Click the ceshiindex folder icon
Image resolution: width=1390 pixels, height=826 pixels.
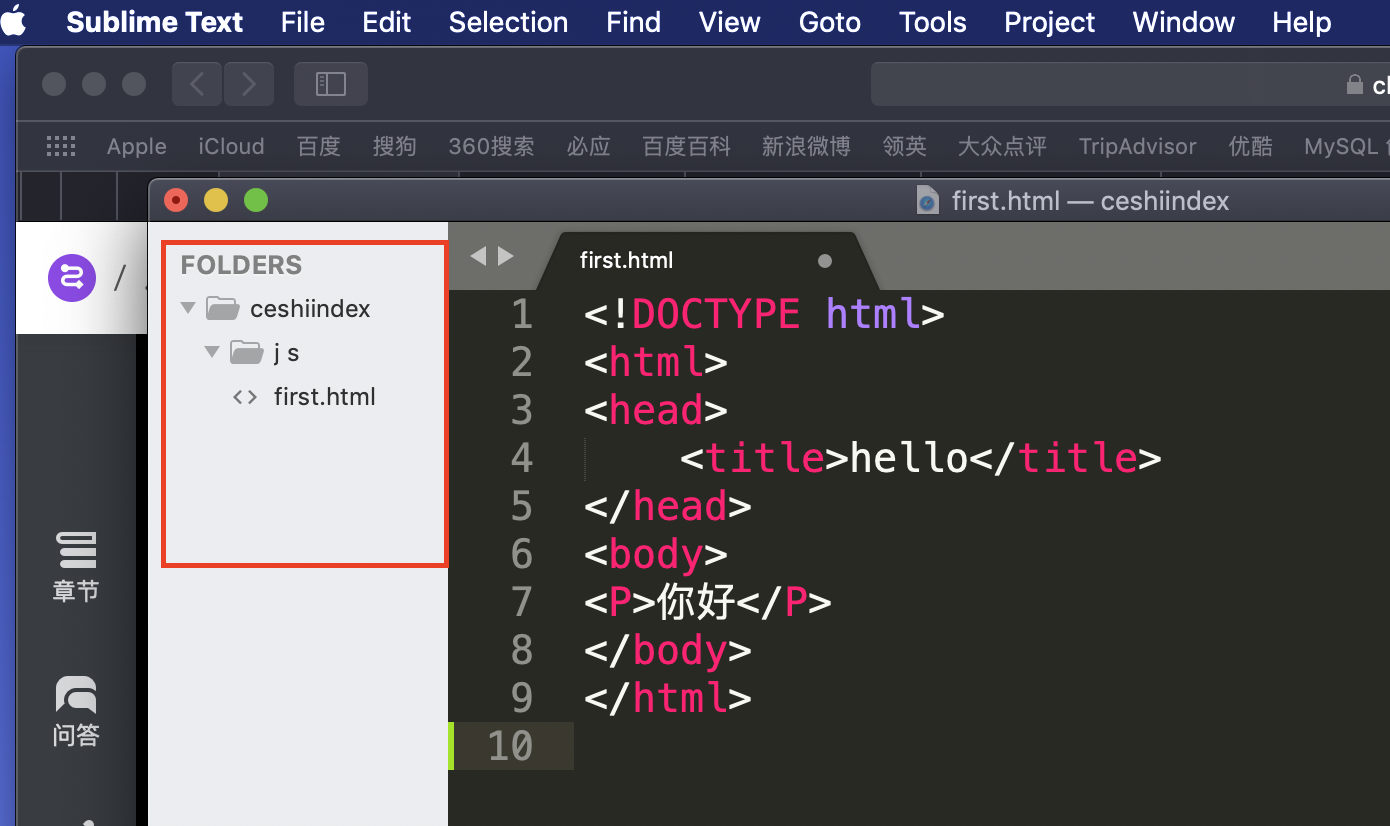222,308
